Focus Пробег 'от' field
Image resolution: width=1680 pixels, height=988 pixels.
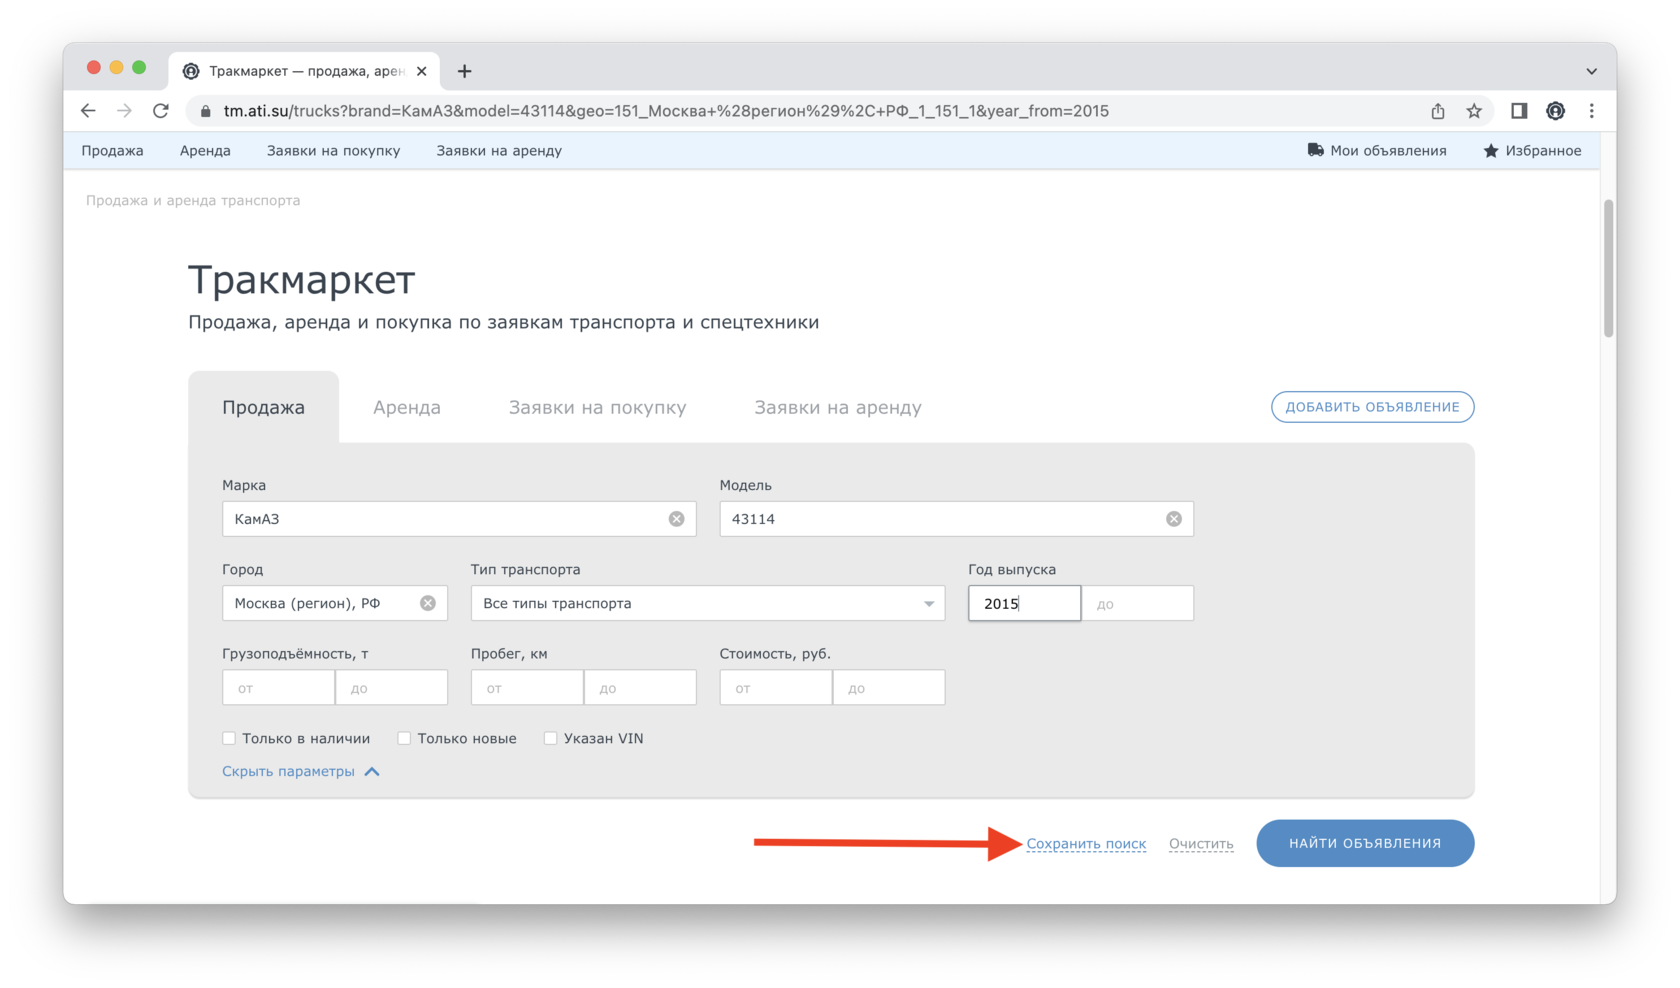point(527,688)
